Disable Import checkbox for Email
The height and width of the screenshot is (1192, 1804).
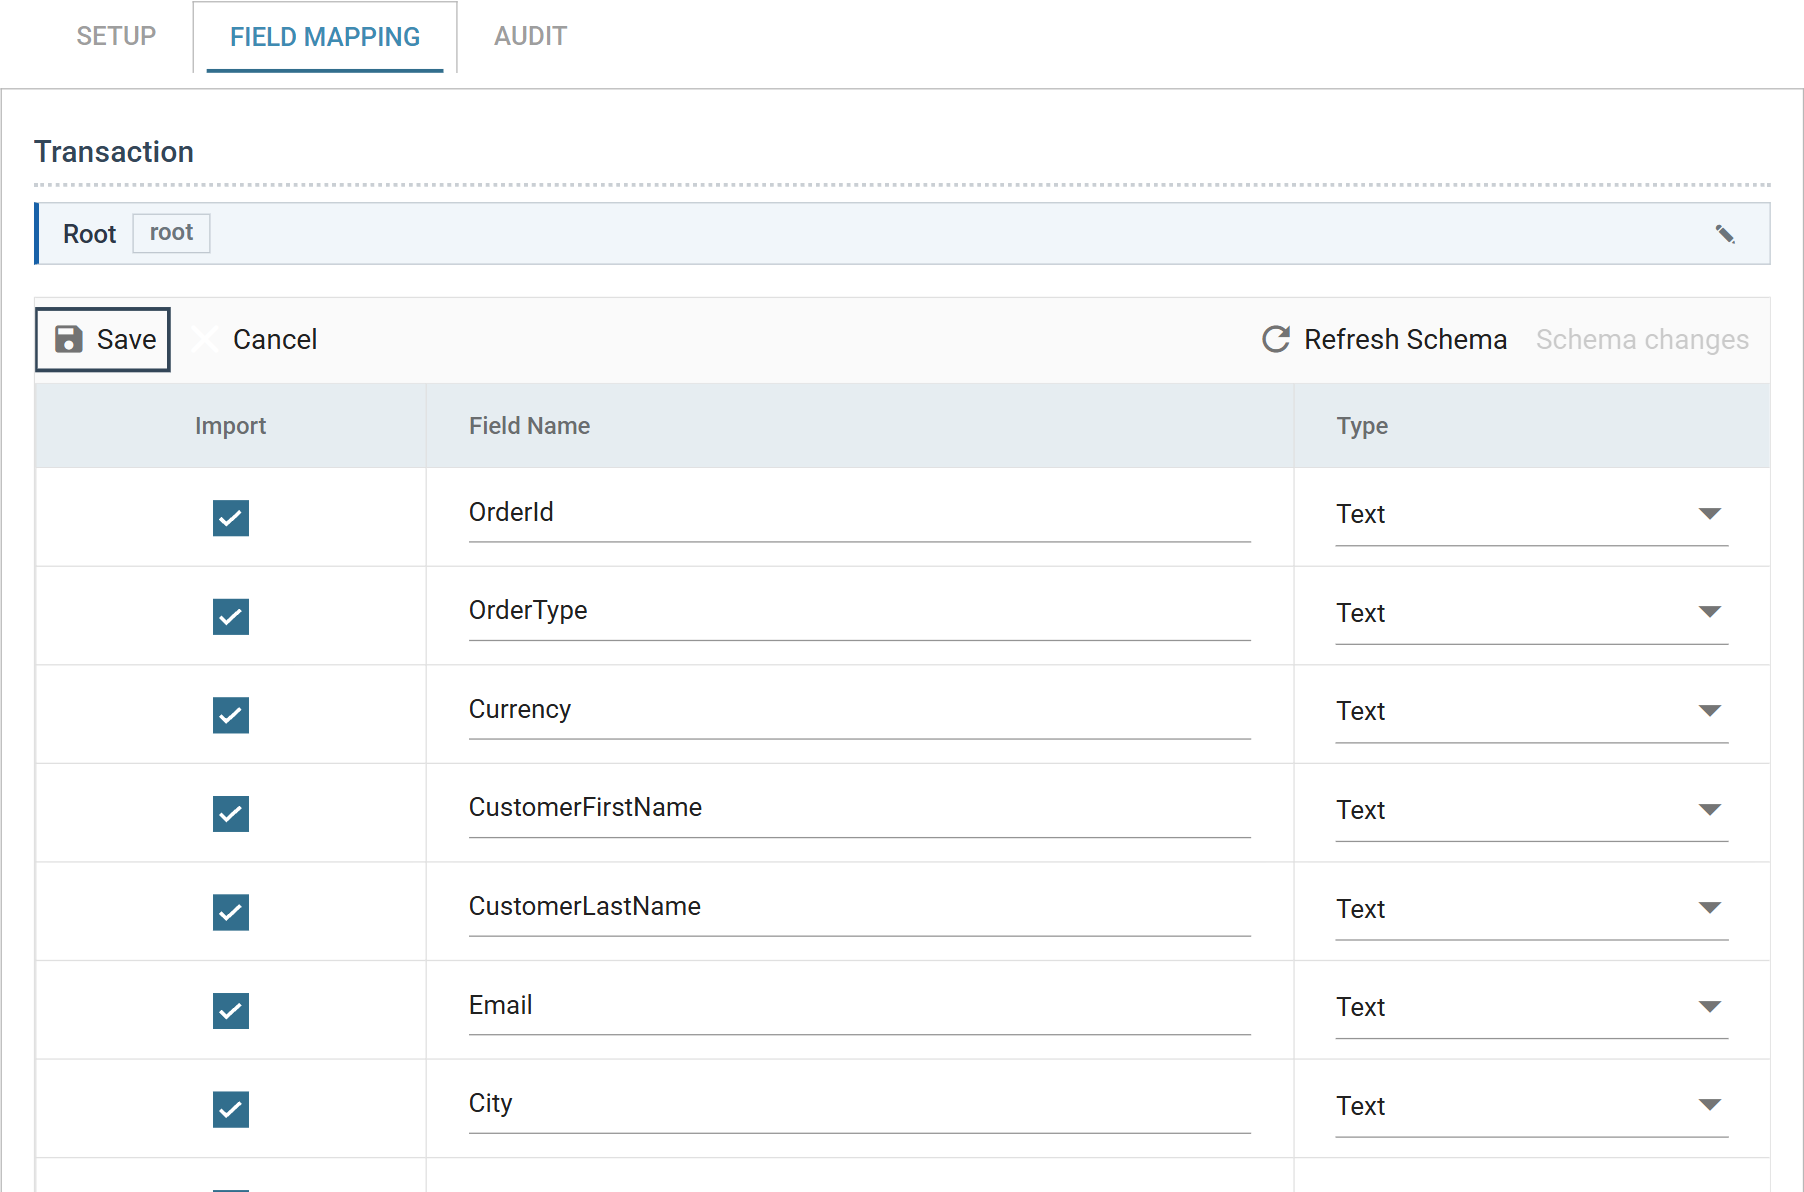coord(231,1011)
